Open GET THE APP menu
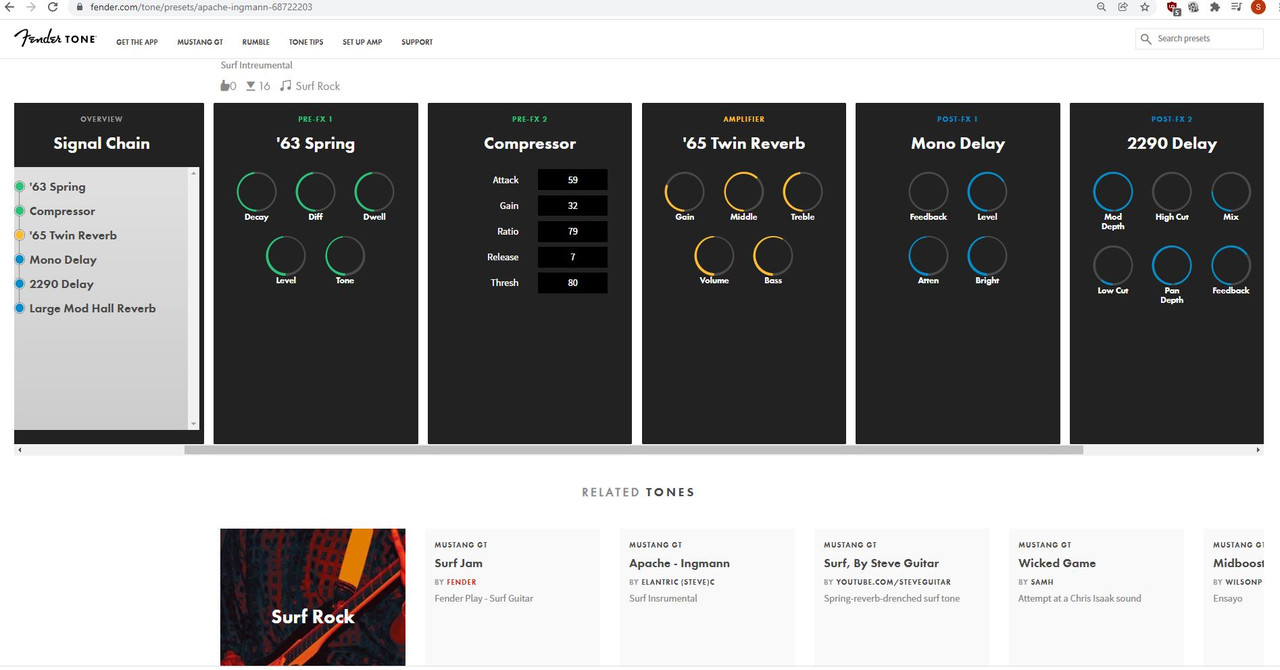The image size is (1280, 670). click(137, 42)
